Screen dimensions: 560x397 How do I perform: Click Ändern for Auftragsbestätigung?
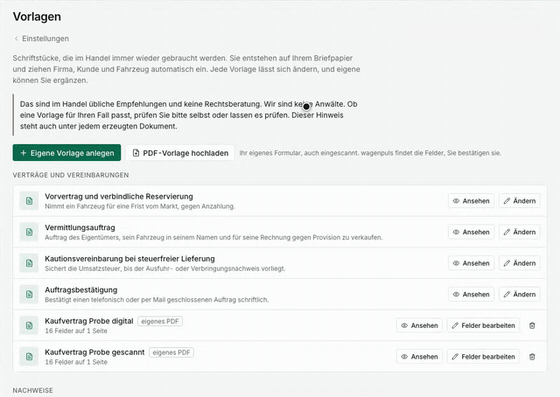[x=520, y=295]
